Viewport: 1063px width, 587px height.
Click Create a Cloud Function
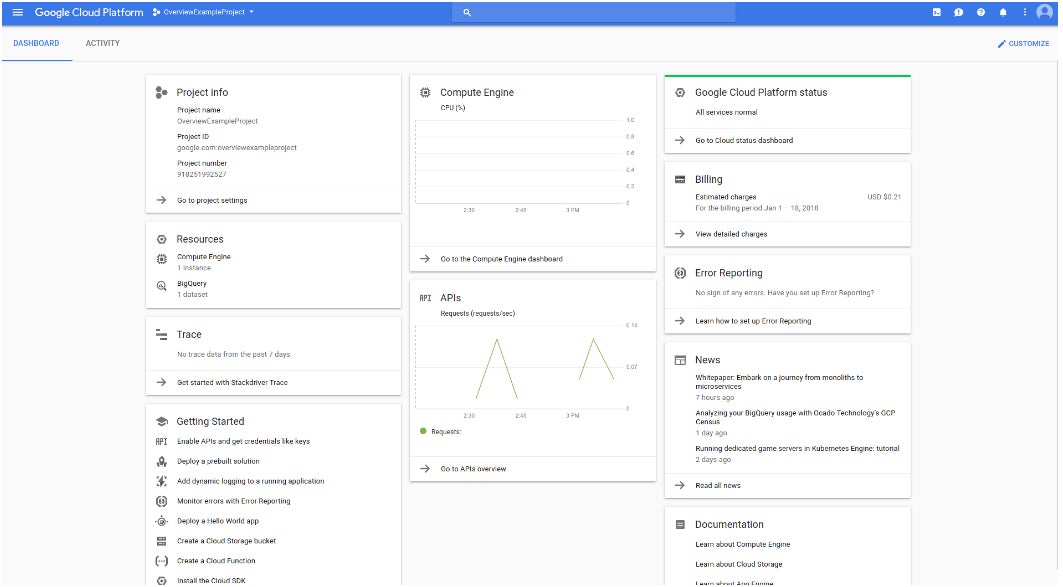pyautogui.click(x=216, y=561)
